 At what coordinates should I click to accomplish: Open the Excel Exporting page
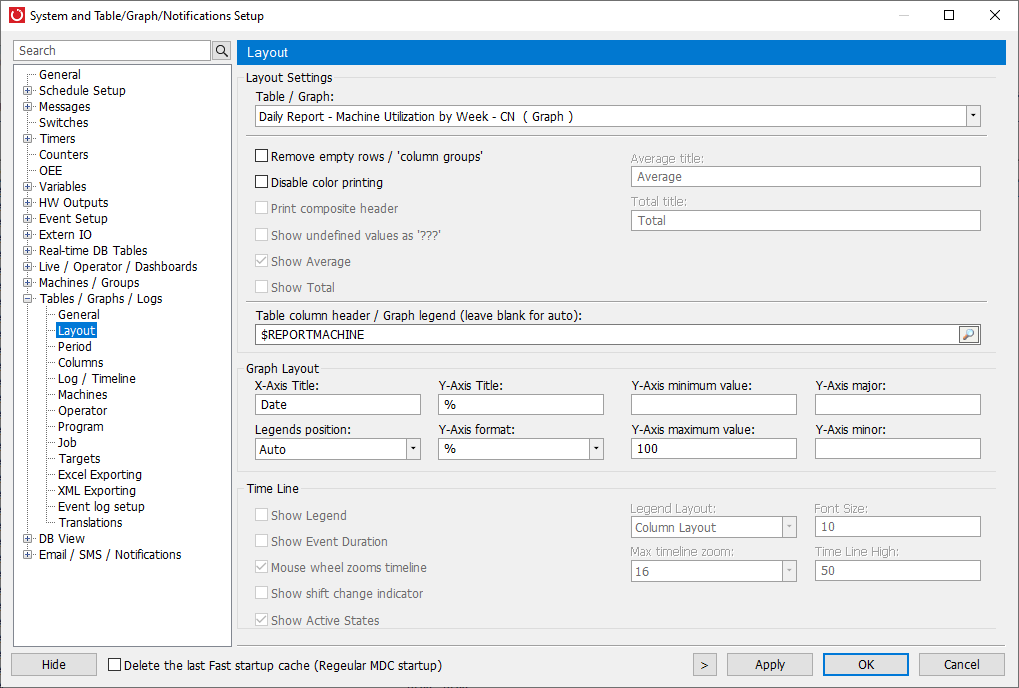pyautogui.click(x=99, y=475)
